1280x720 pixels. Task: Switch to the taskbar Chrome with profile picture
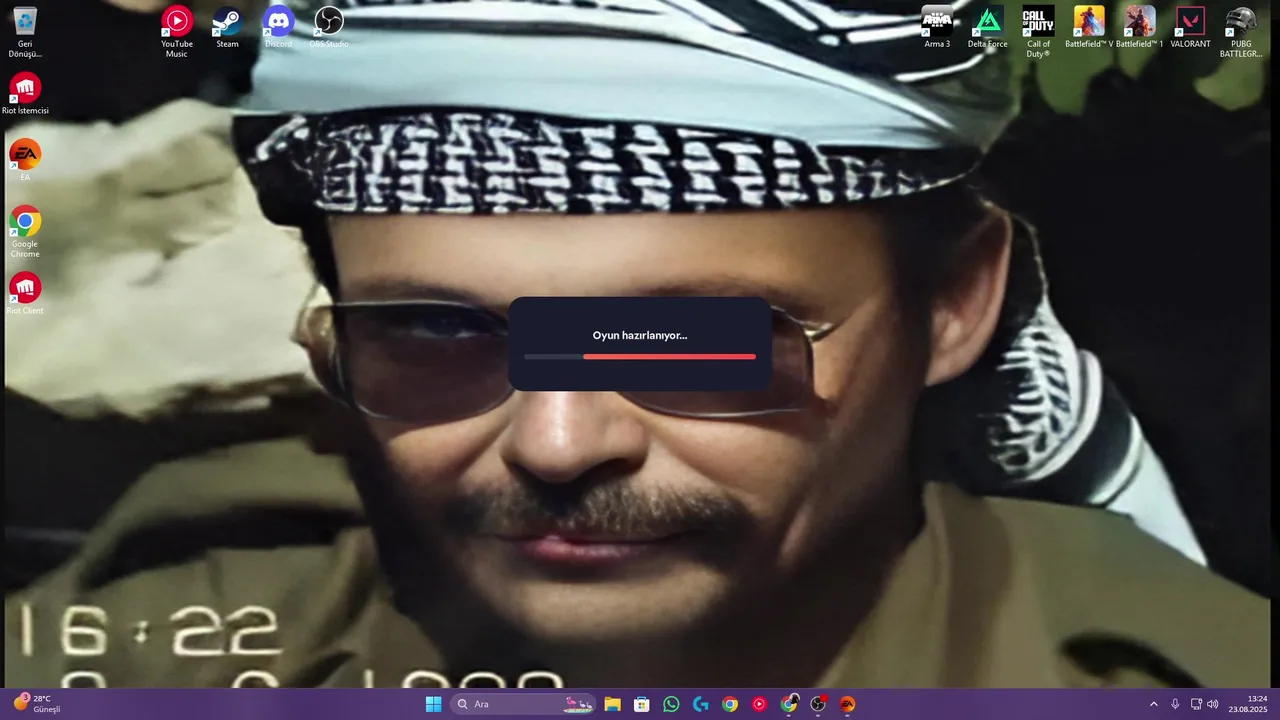coord(789,704)
